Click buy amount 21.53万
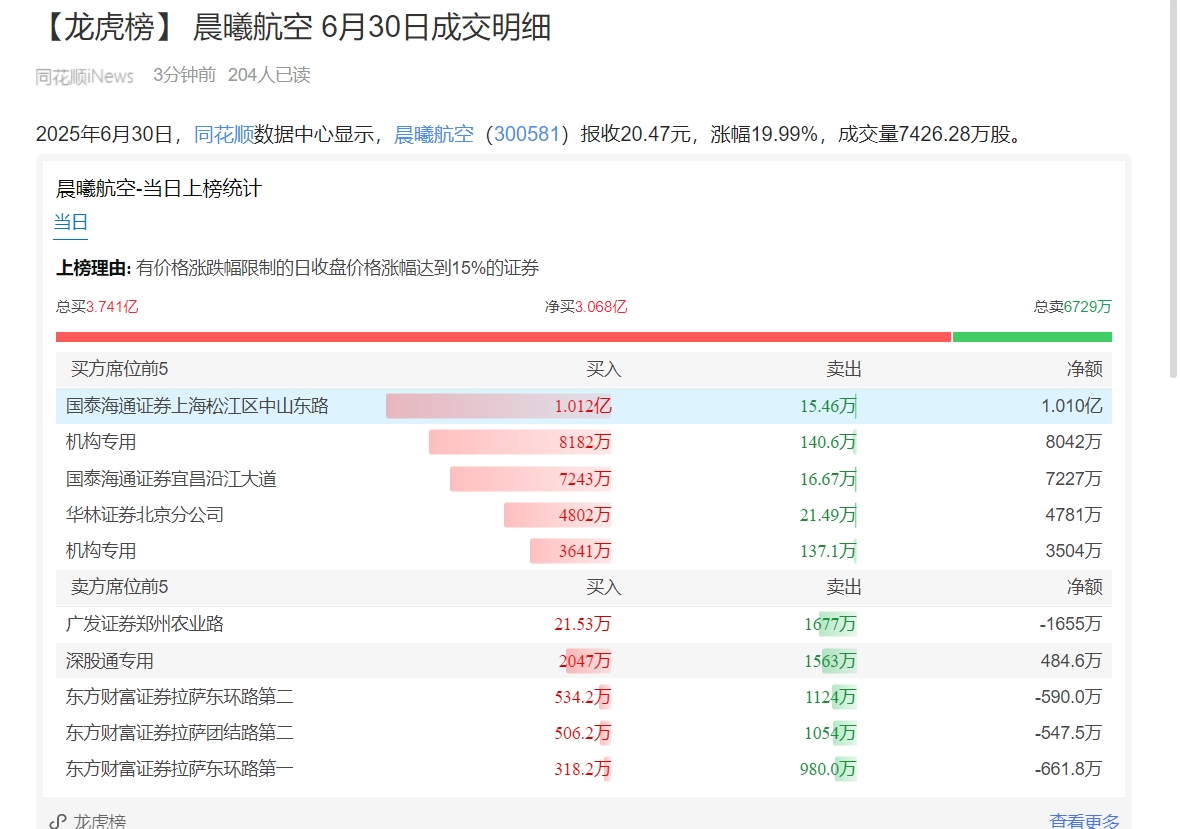This screenshot has height=829, width=1180. pos(582,624)
